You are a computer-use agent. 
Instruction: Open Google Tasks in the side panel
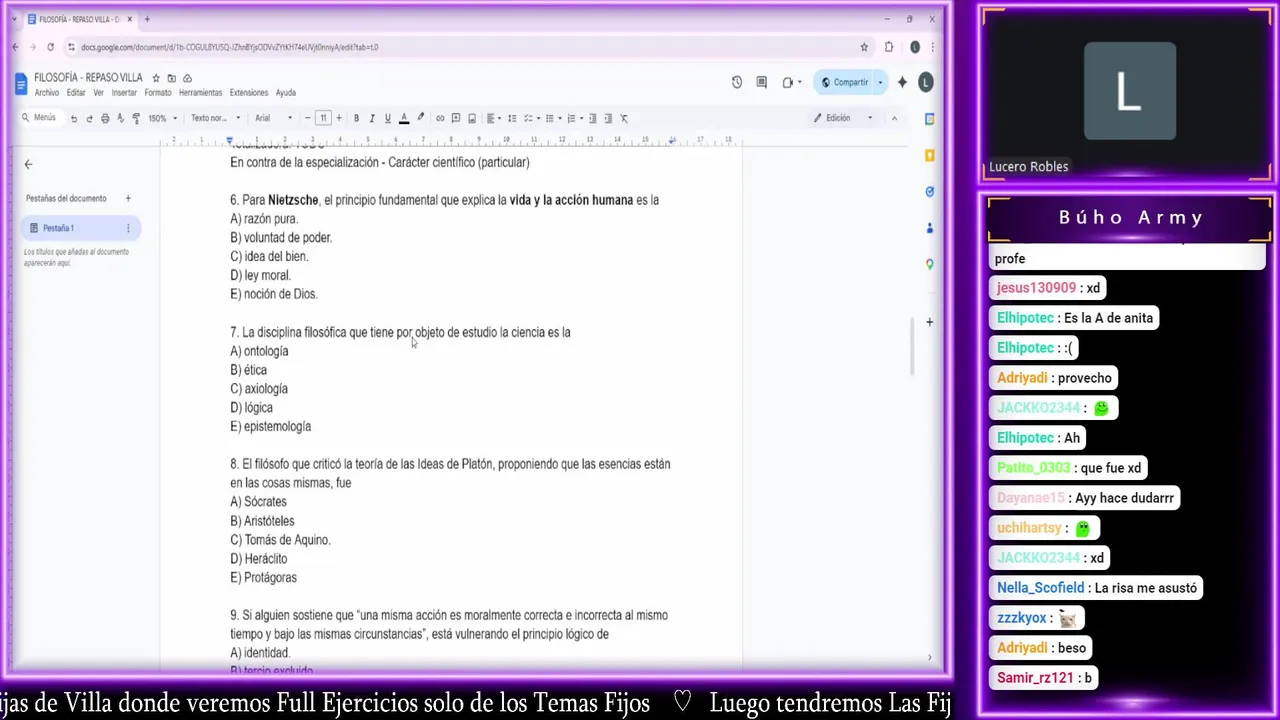coord(930,191)
